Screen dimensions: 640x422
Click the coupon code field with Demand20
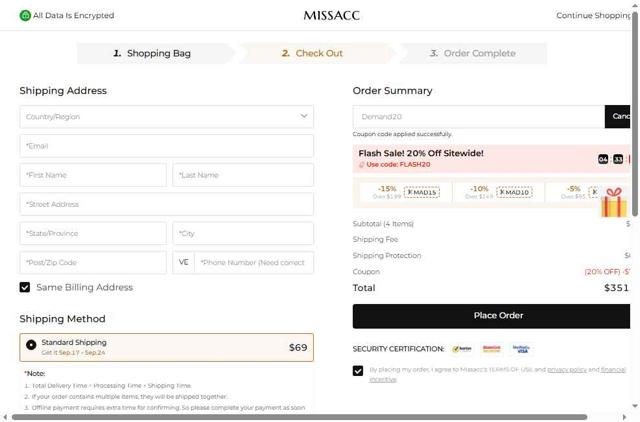(x=479, y=117)
